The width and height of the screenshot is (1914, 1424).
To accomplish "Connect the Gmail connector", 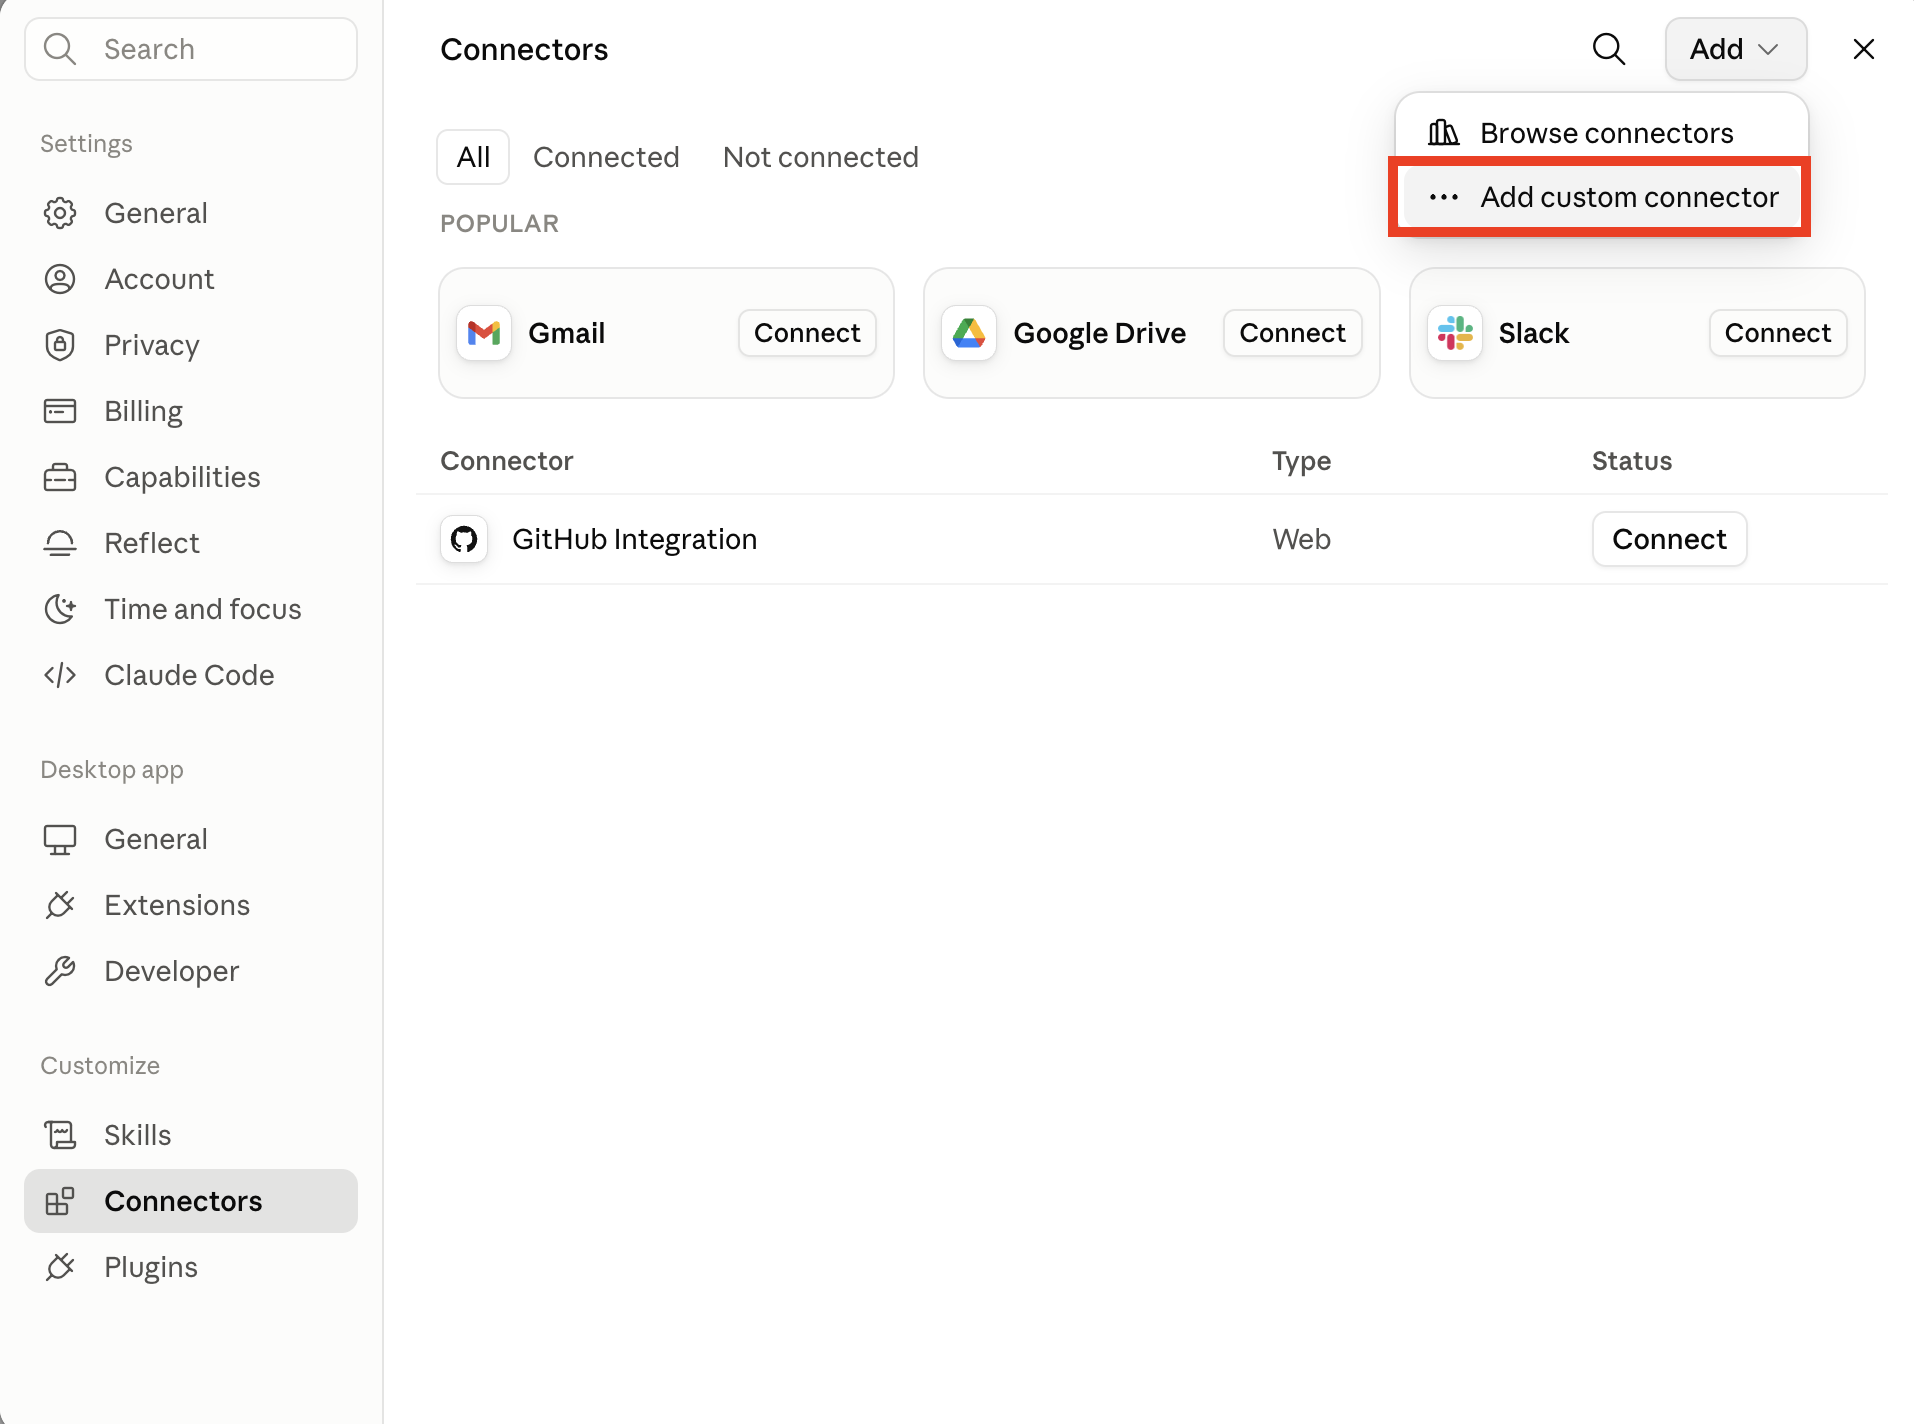I will click(x=807, y=333).
